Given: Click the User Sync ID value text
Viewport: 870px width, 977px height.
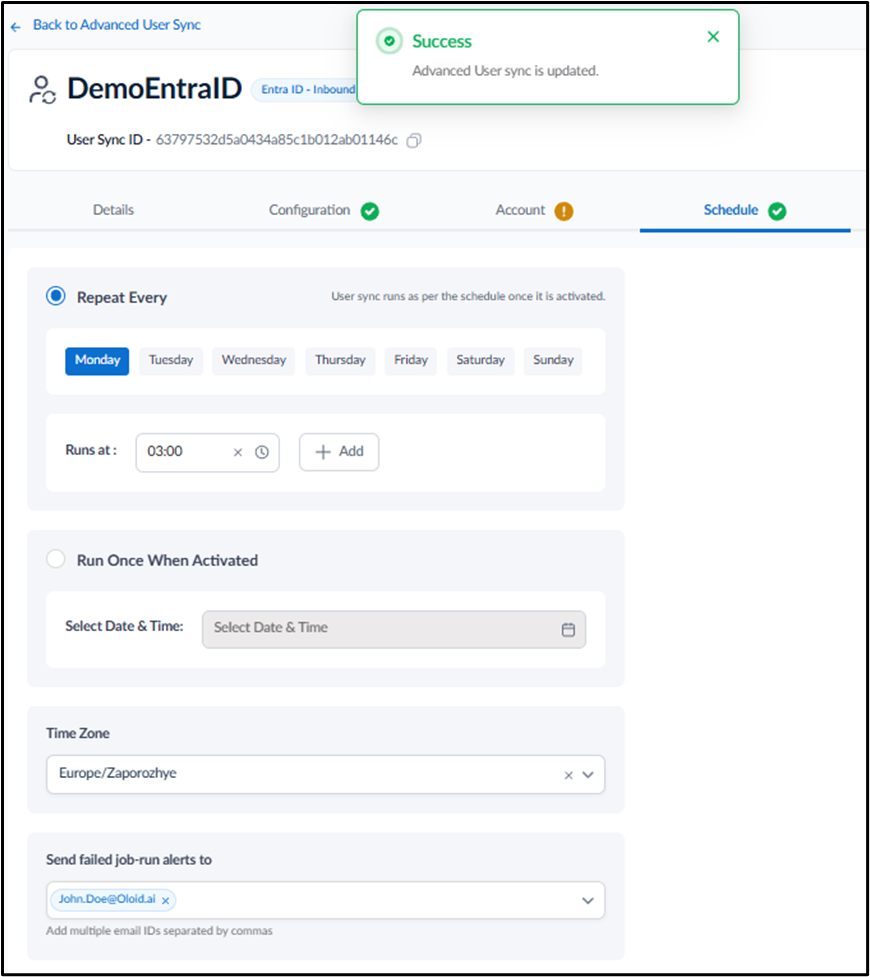Looking at the screenshot, I should (276, 140).
